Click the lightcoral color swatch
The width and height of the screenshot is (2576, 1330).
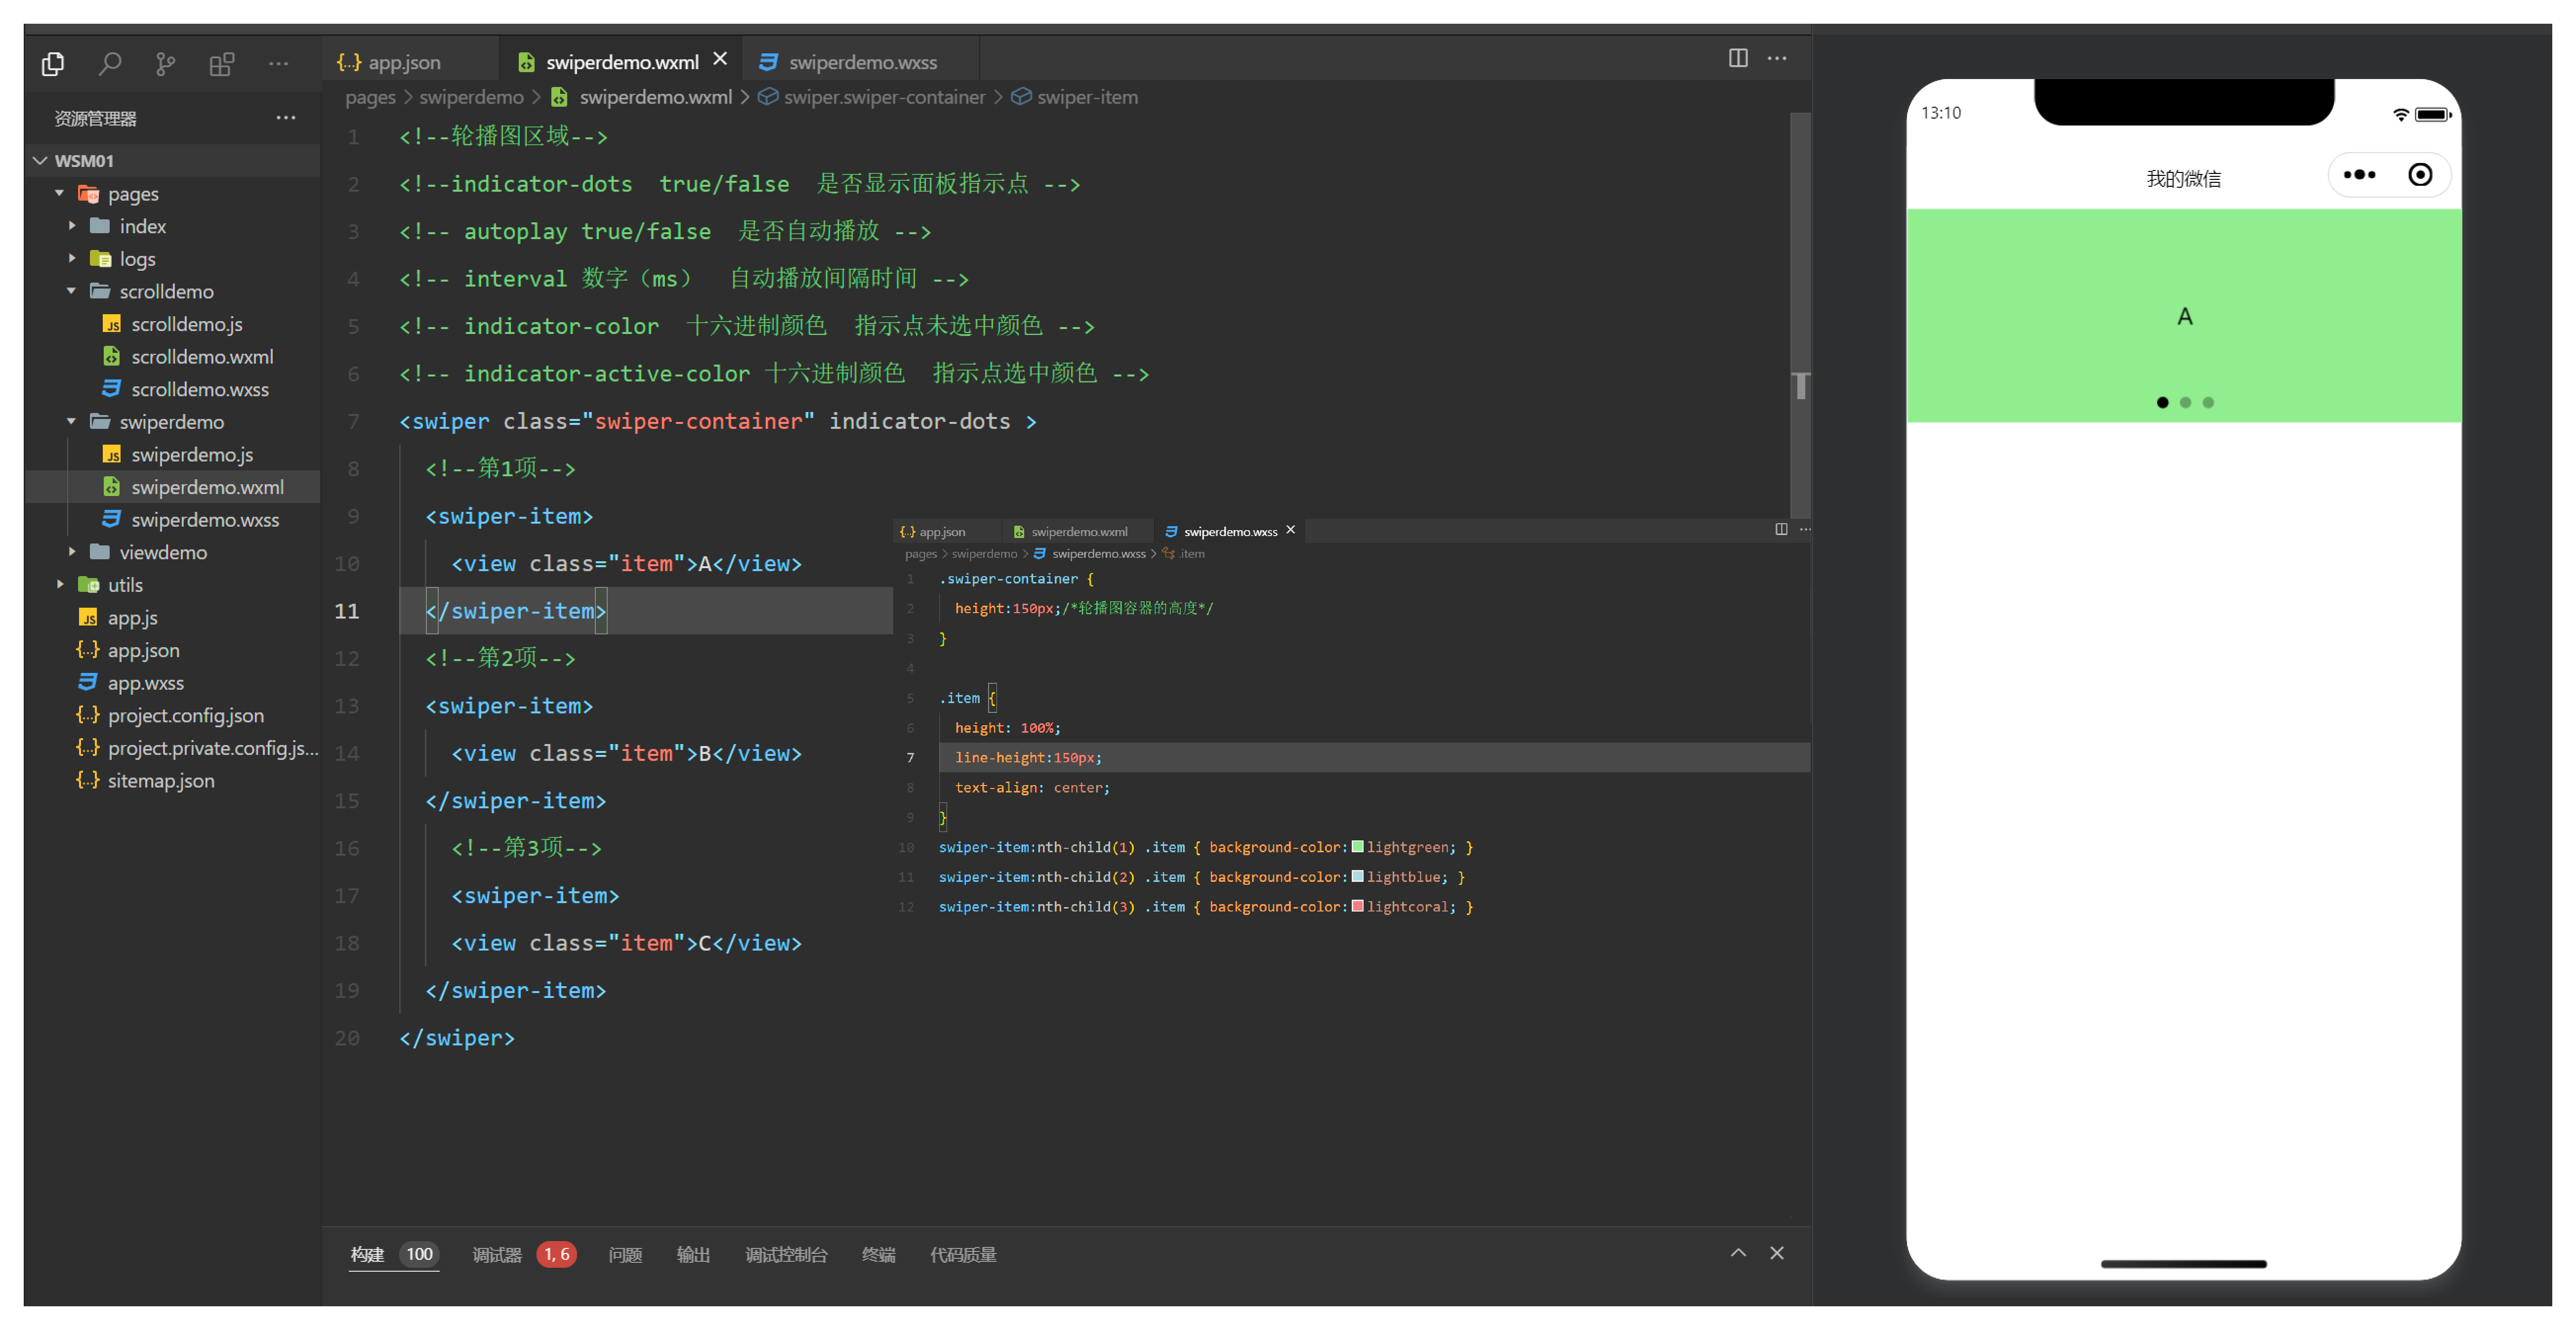[1357, 906]
